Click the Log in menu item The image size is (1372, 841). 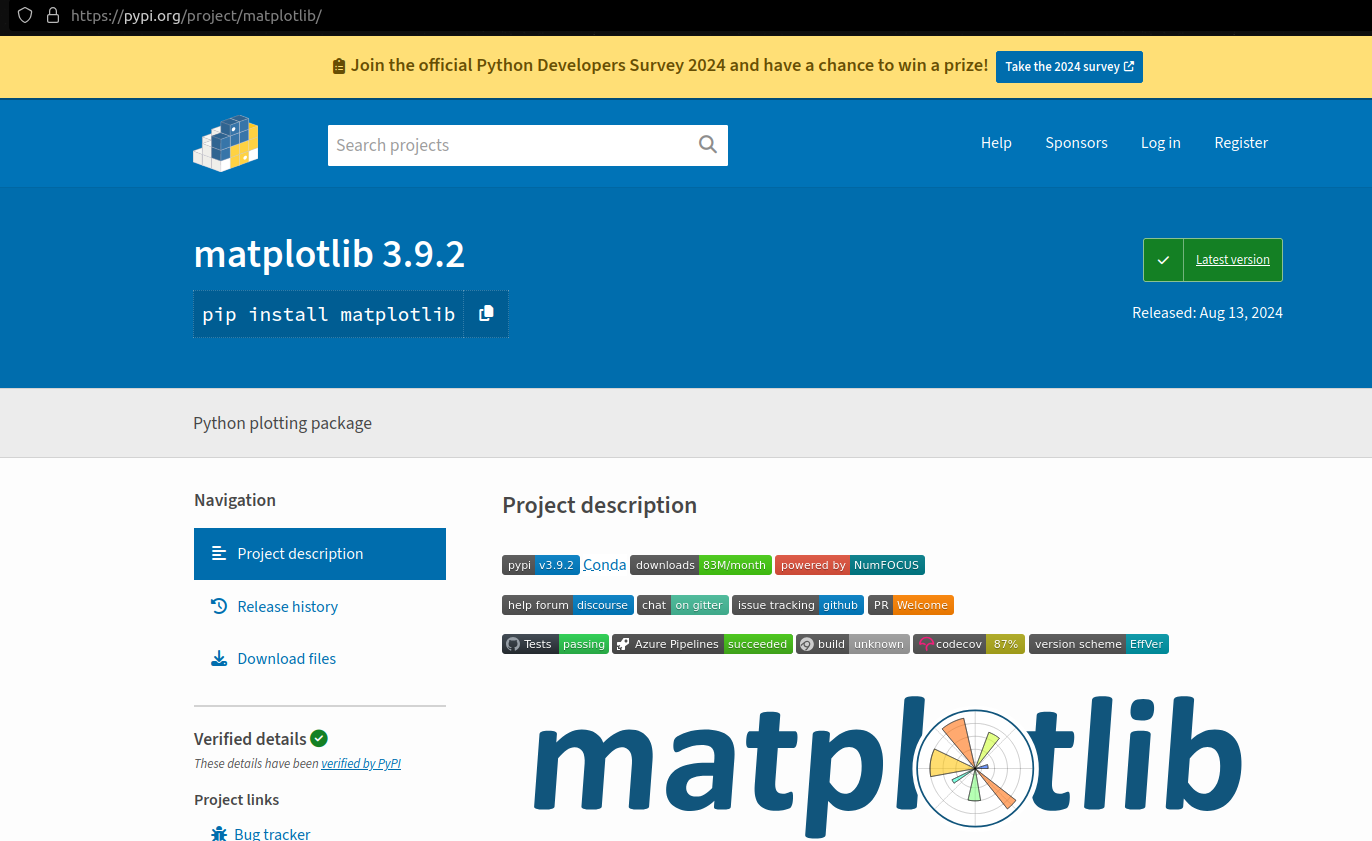tap(1160, 143)
